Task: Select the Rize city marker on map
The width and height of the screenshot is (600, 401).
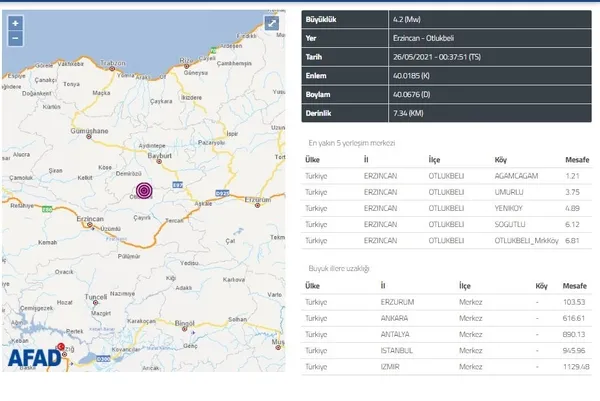Action: tap(186, 66)
